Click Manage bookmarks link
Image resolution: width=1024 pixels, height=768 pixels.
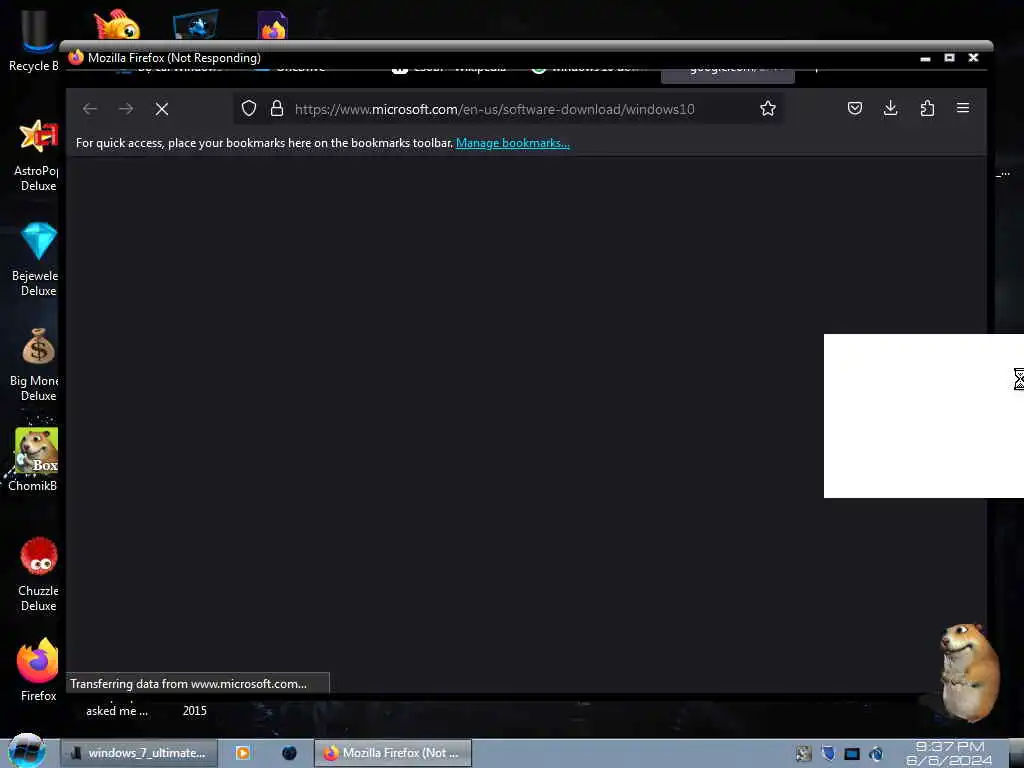[513, 143]
